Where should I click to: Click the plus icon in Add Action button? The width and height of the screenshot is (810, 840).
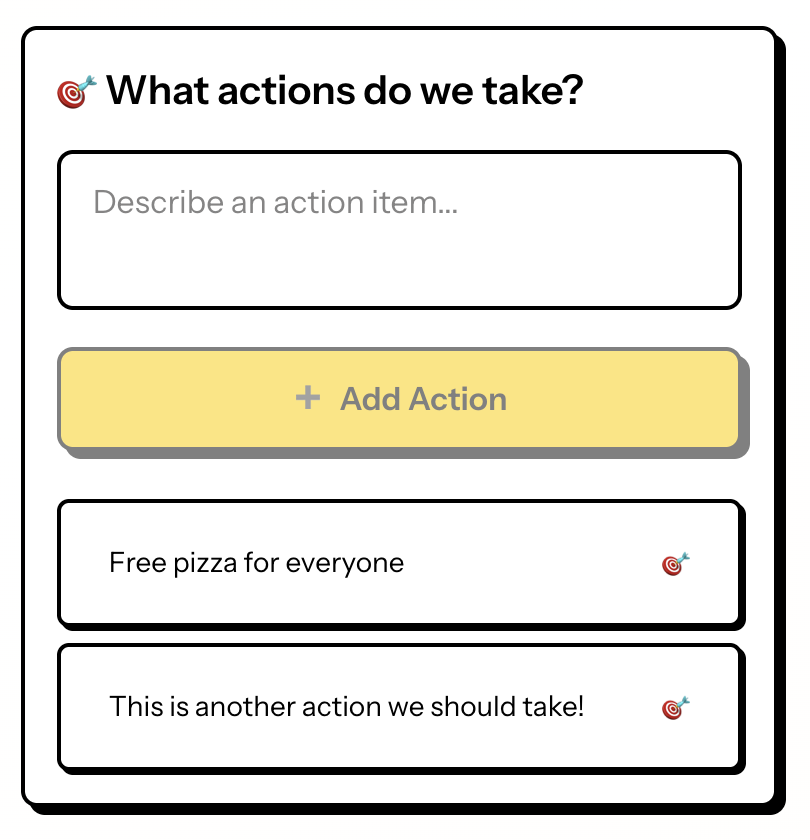(x=308, y=398)
